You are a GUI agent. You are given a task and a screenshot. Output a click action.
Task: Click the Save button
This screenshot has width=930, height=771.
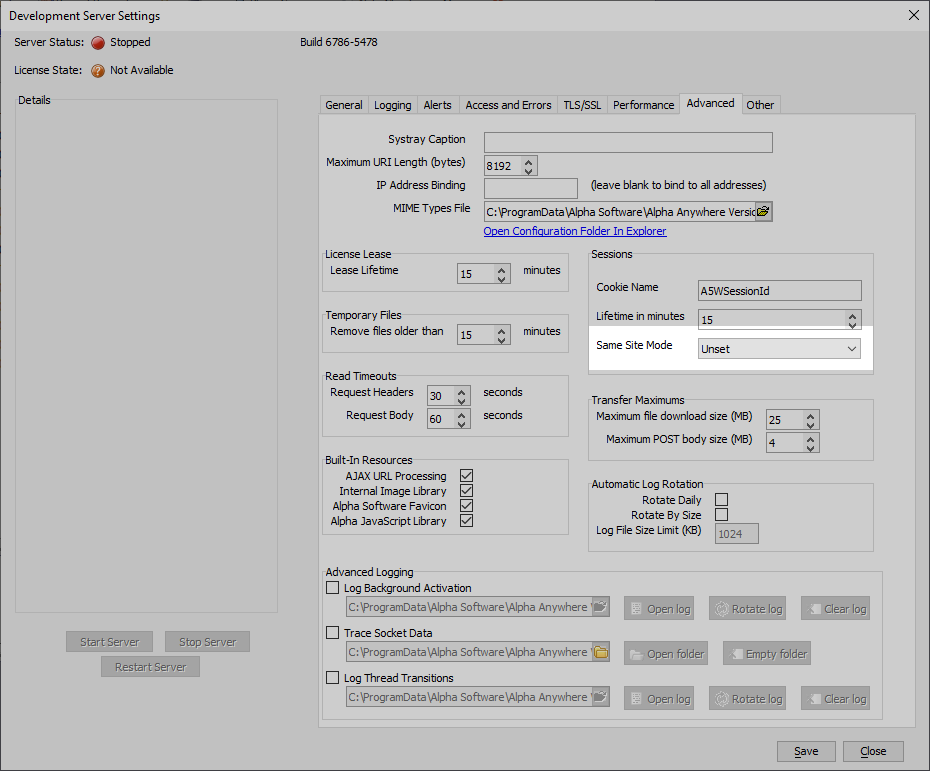pos(806,751)
